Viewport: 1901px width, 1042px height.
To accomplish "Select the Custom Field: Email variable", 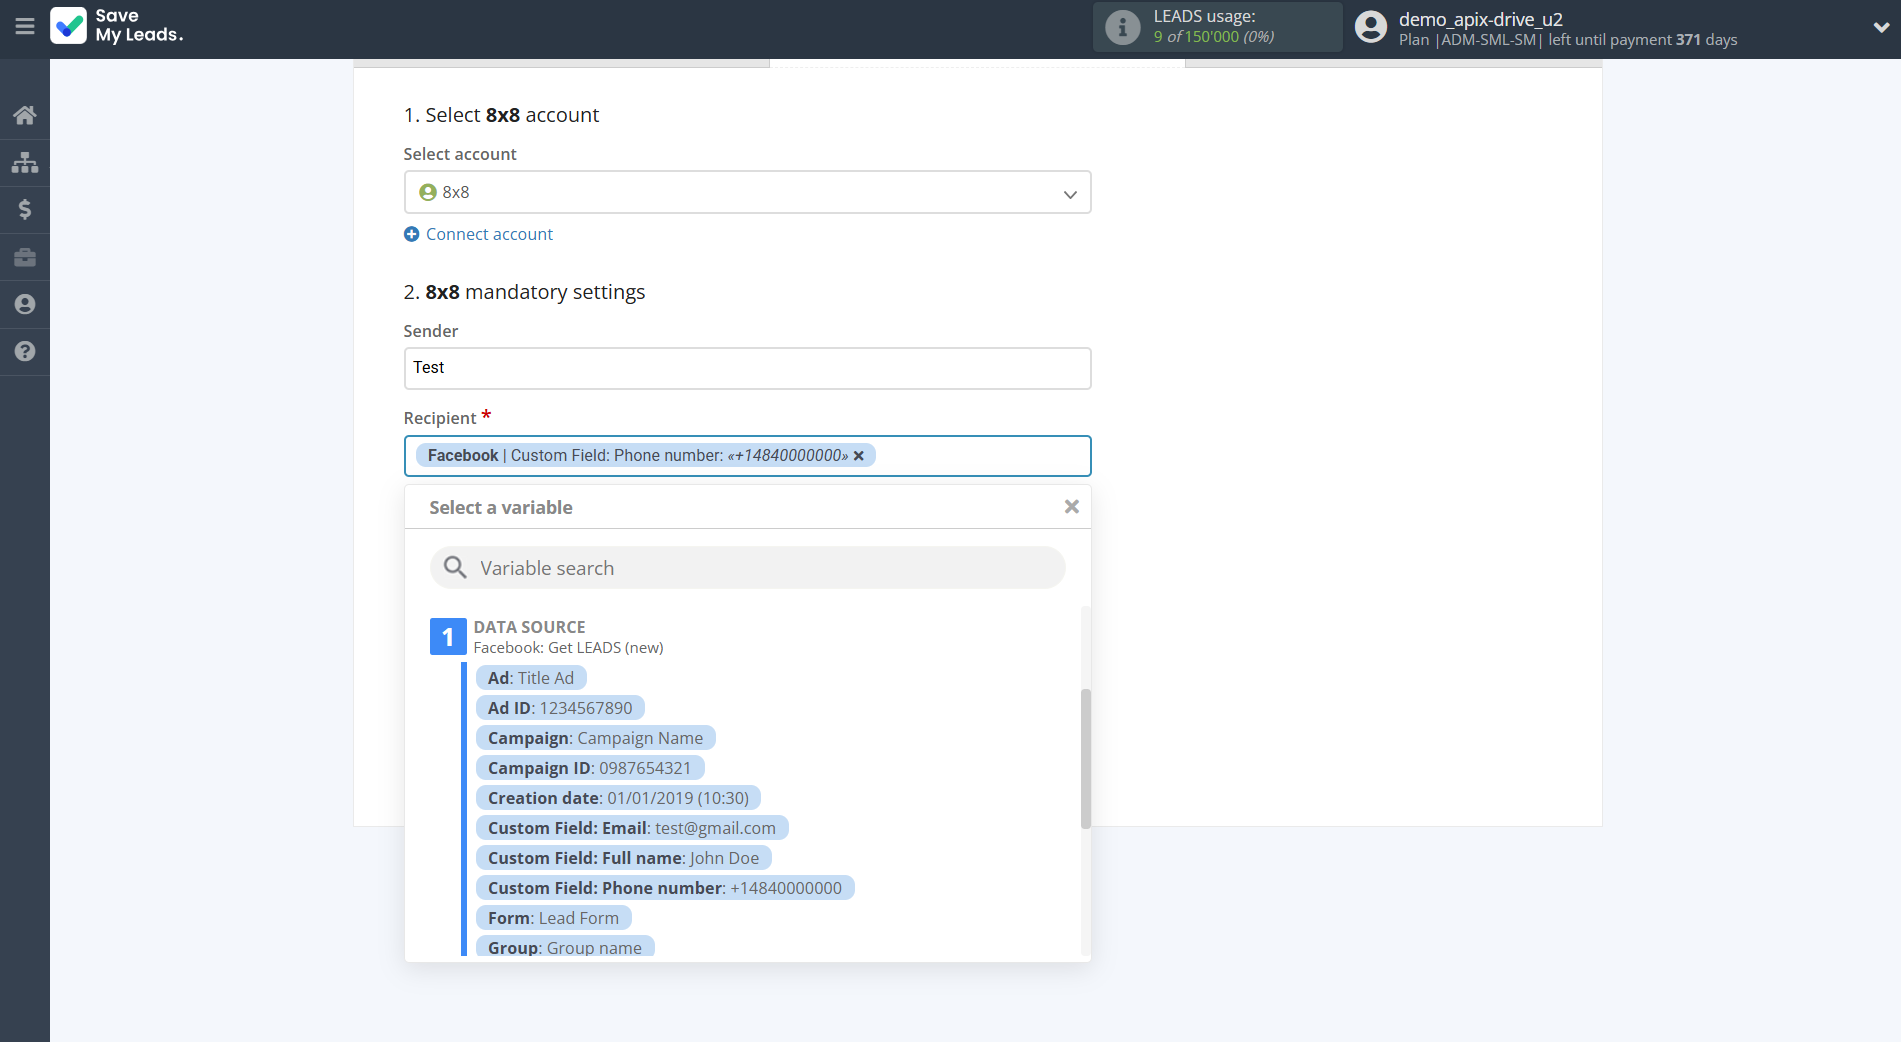I will pos(631,827).
